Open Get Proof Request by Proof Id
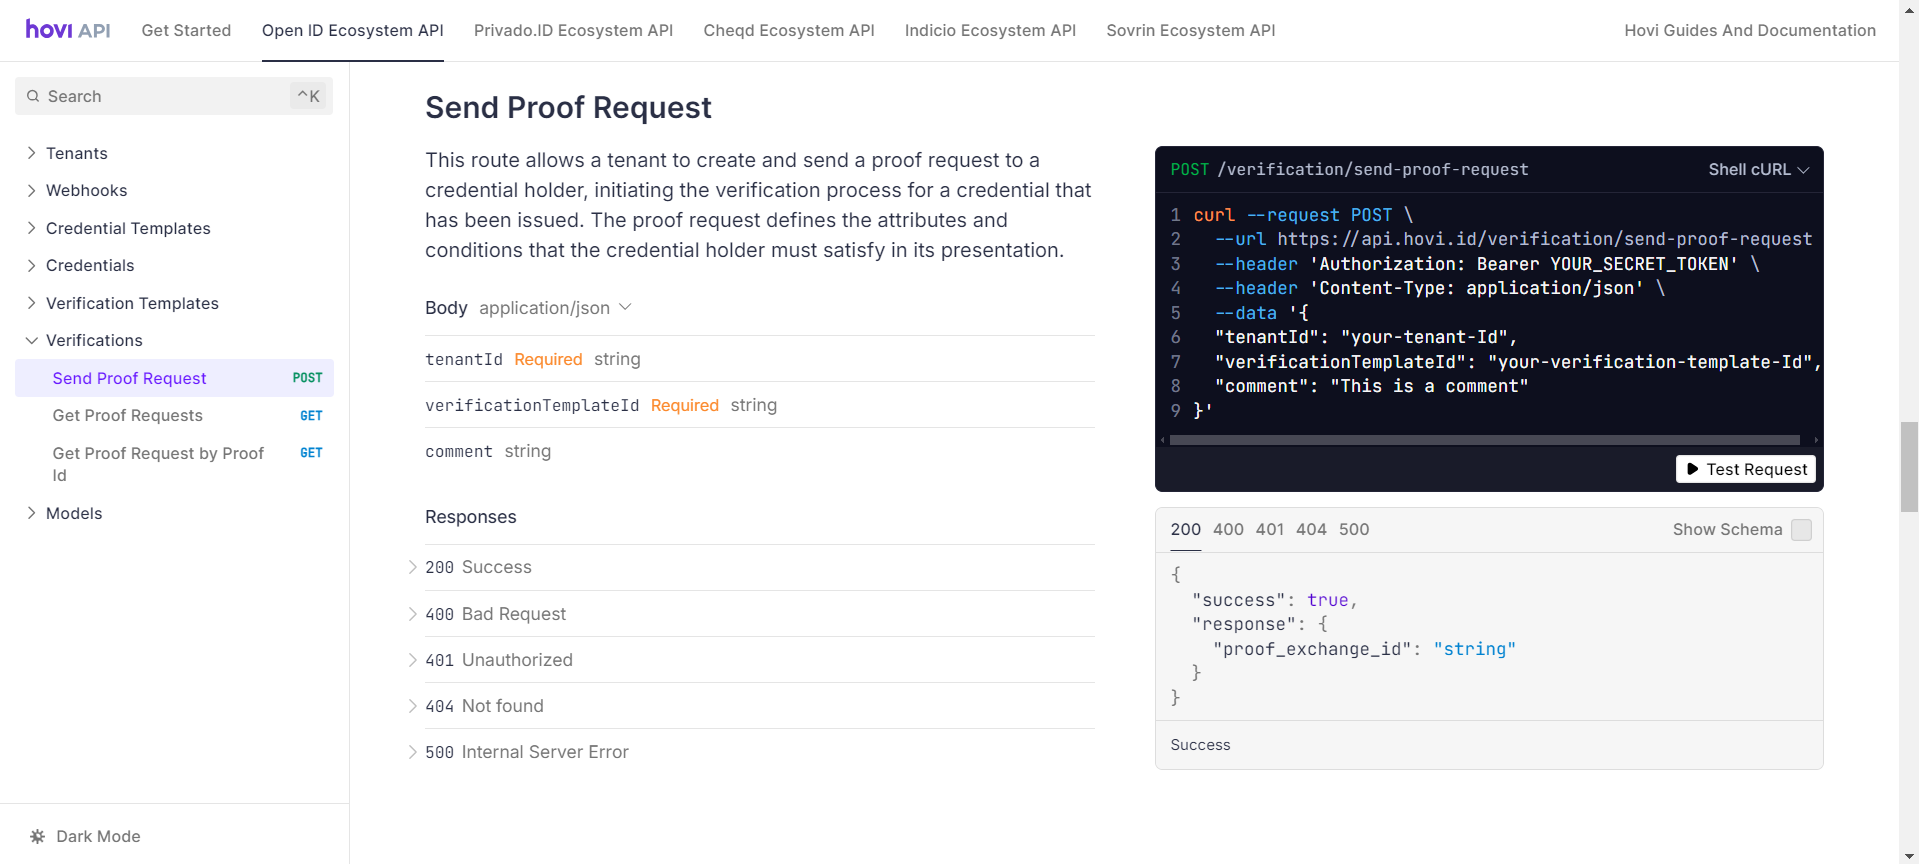This screenshot has height=864, width=1919. tap(158, 464)
